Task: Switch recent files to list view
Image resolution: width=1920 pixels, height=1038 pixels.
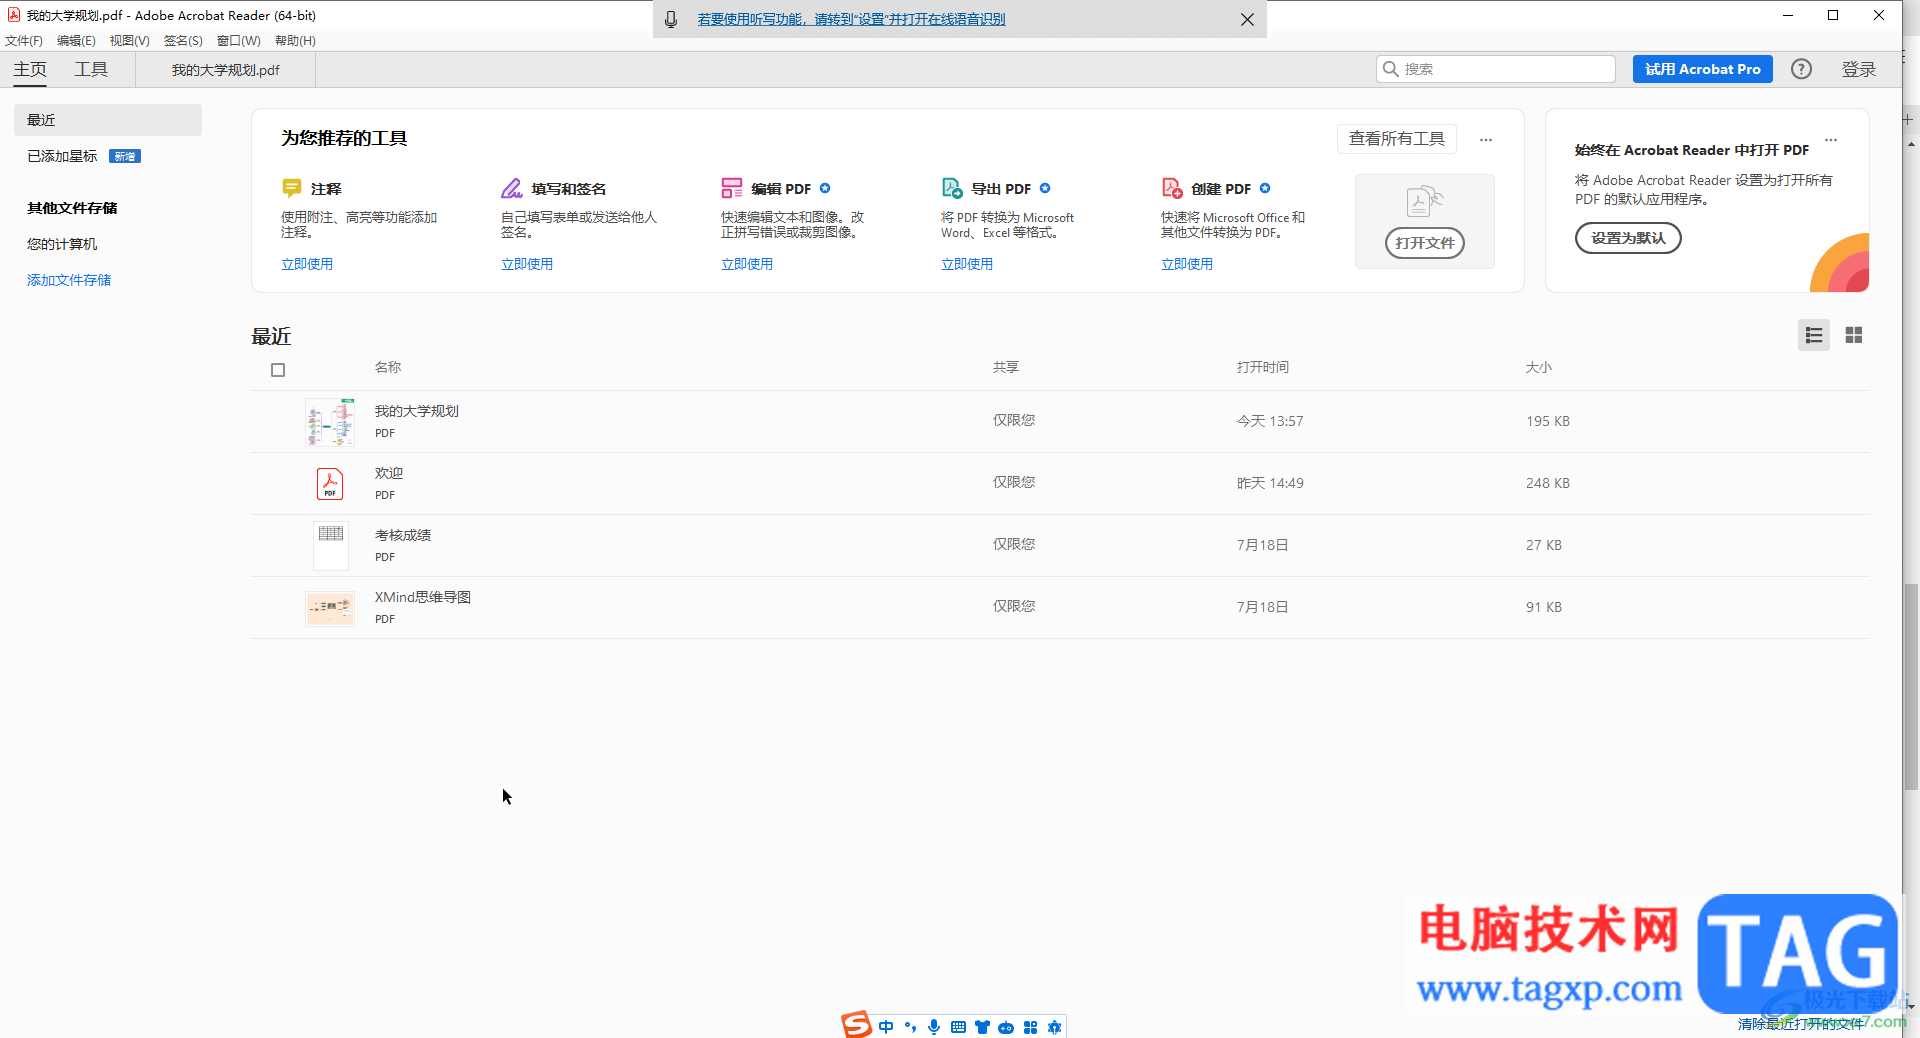Action: (x=1814, y=335)
